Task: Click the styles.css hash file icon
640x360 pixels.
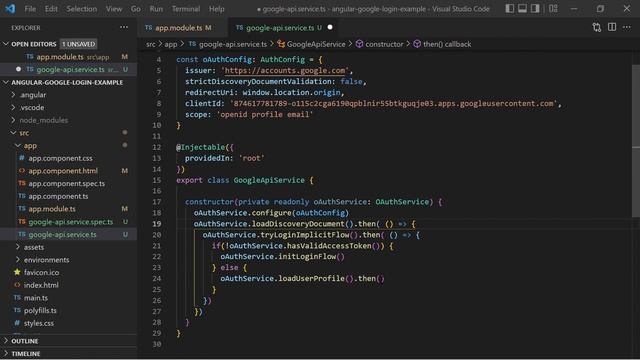Action: 17,322
